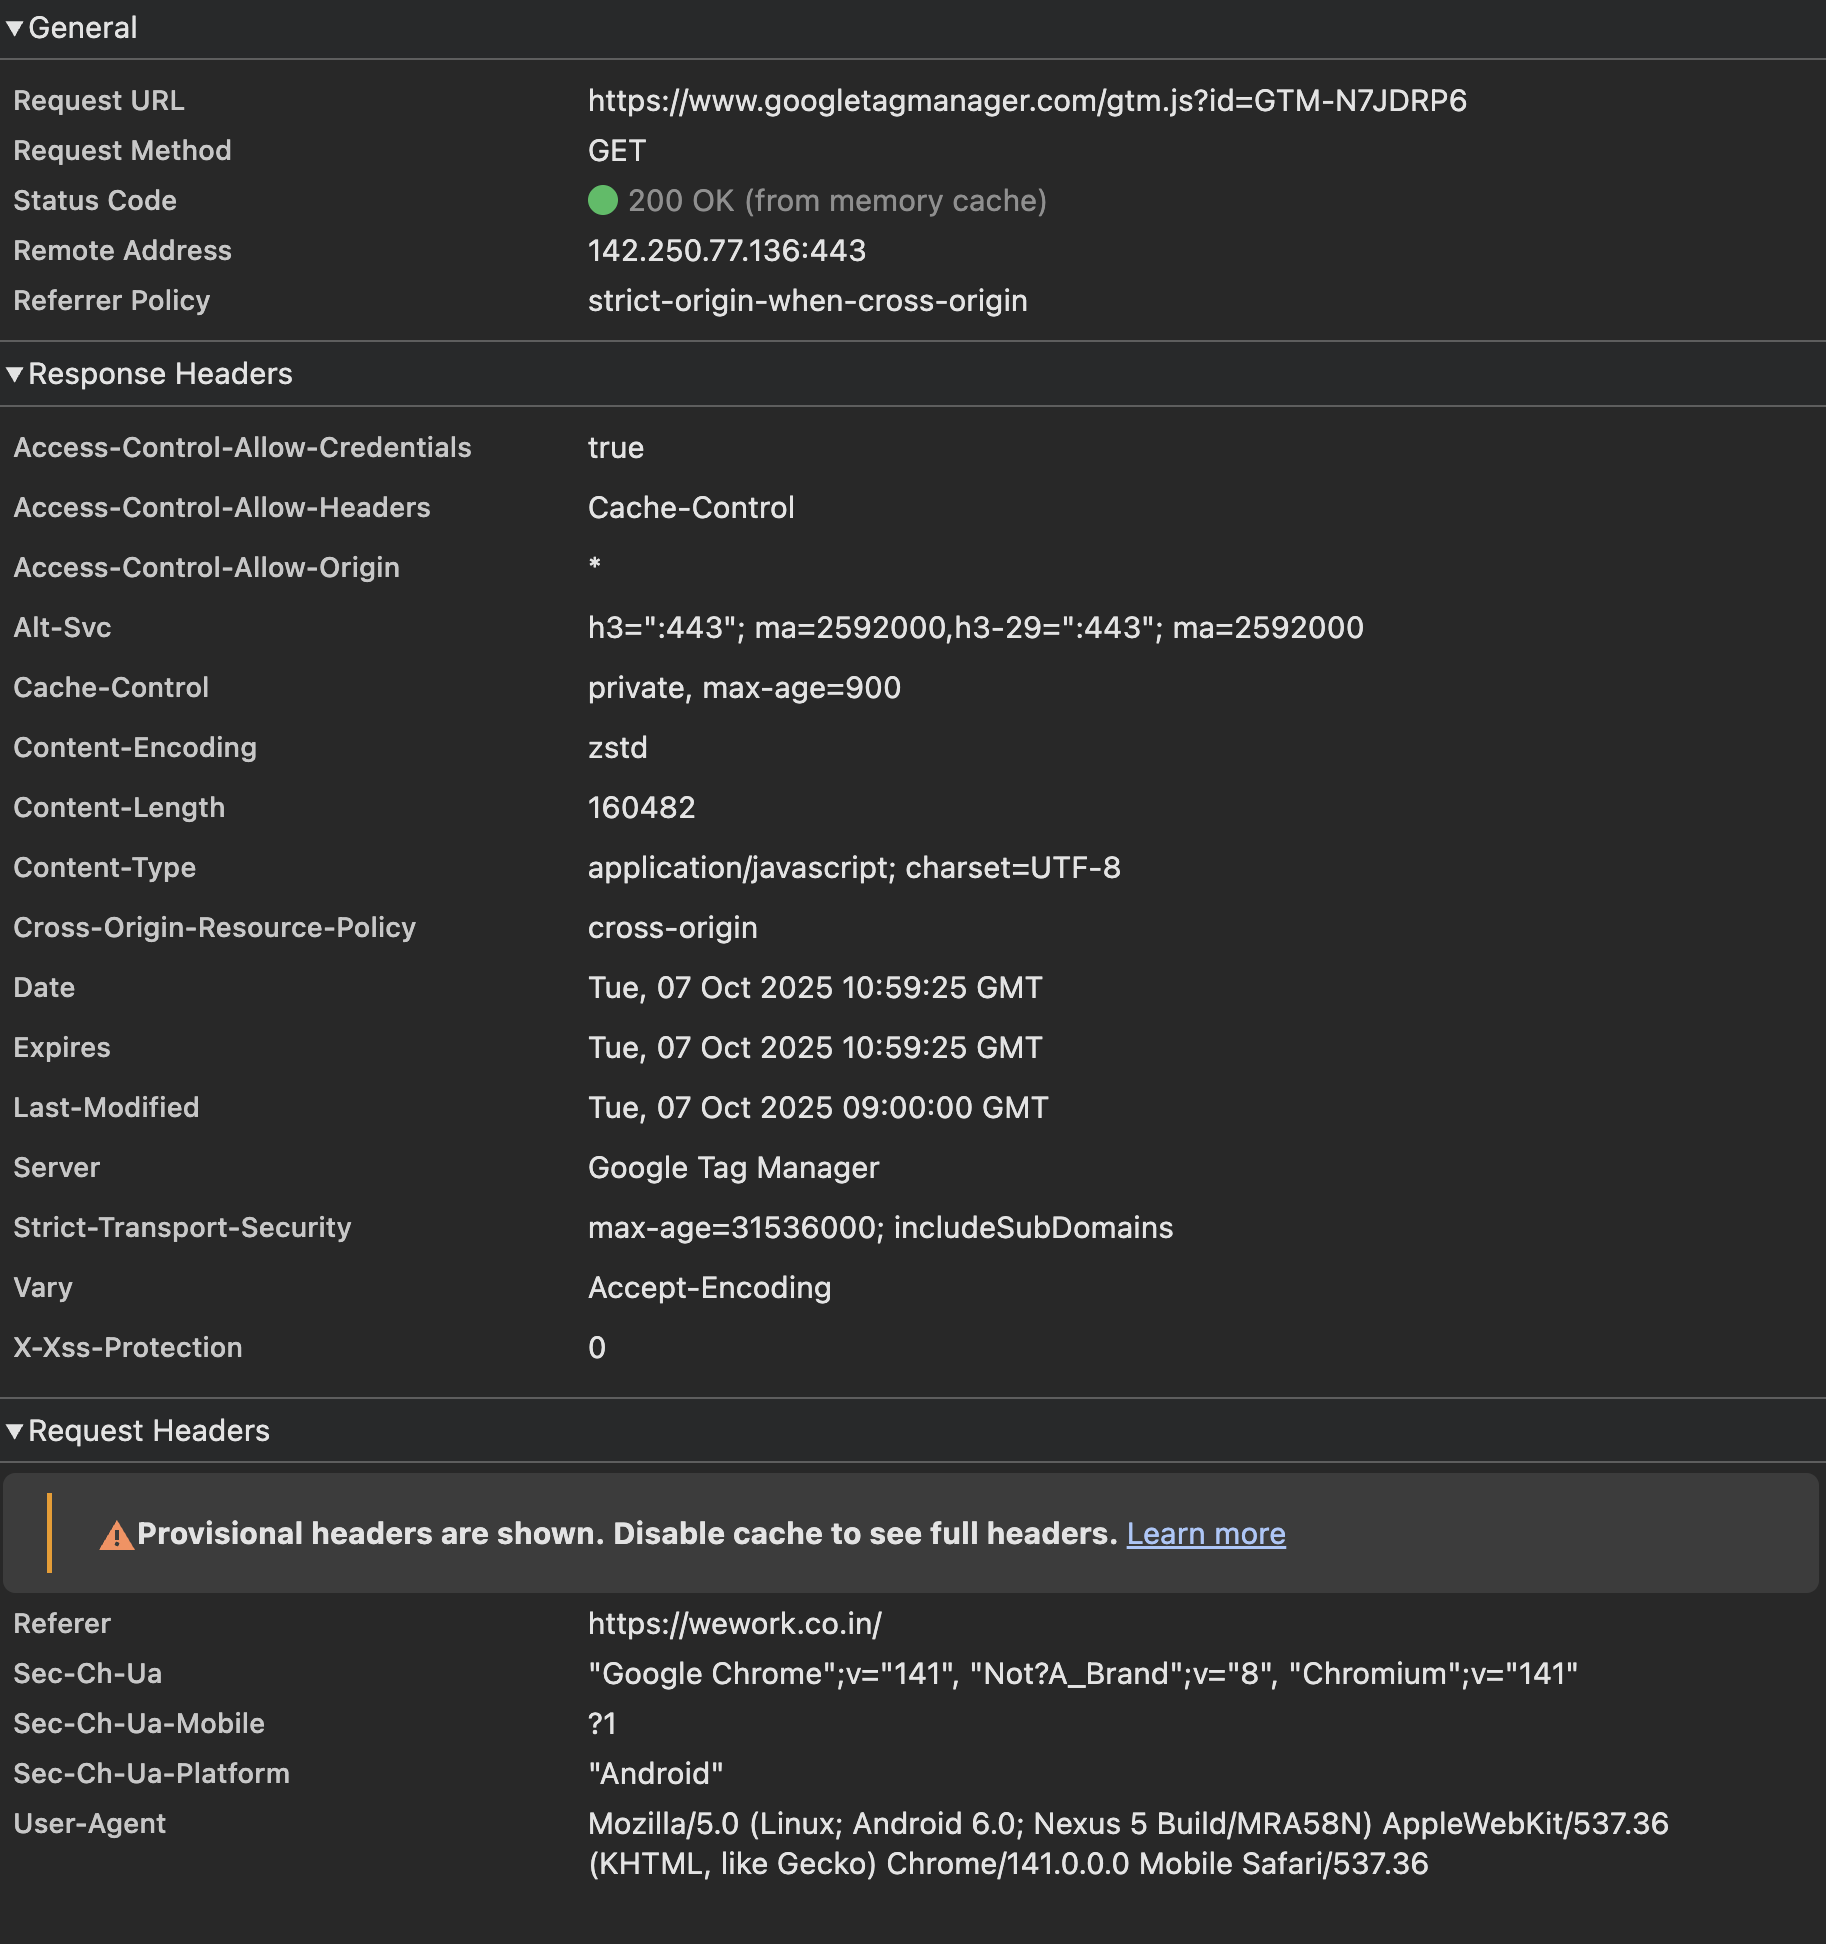Click the Content-Encoding header name
The image size is (1826, 1944).
pyautogui.click(x=135, y=748)
